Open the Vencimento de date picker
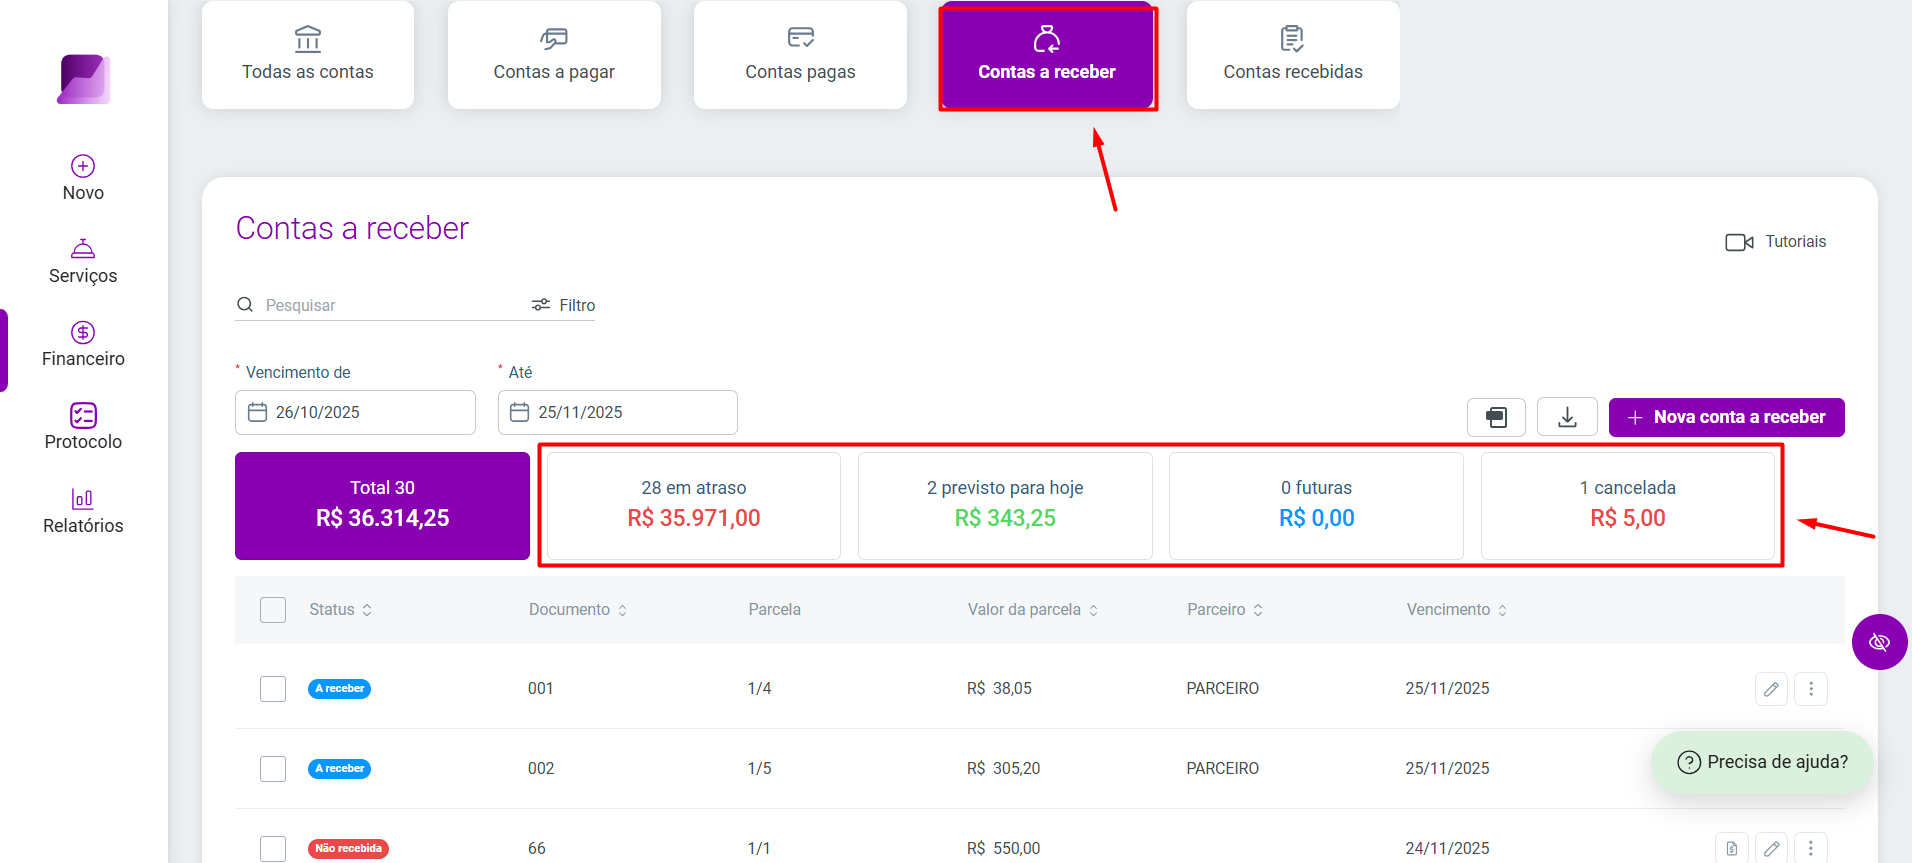1912x863 pixels. (355, 413)
